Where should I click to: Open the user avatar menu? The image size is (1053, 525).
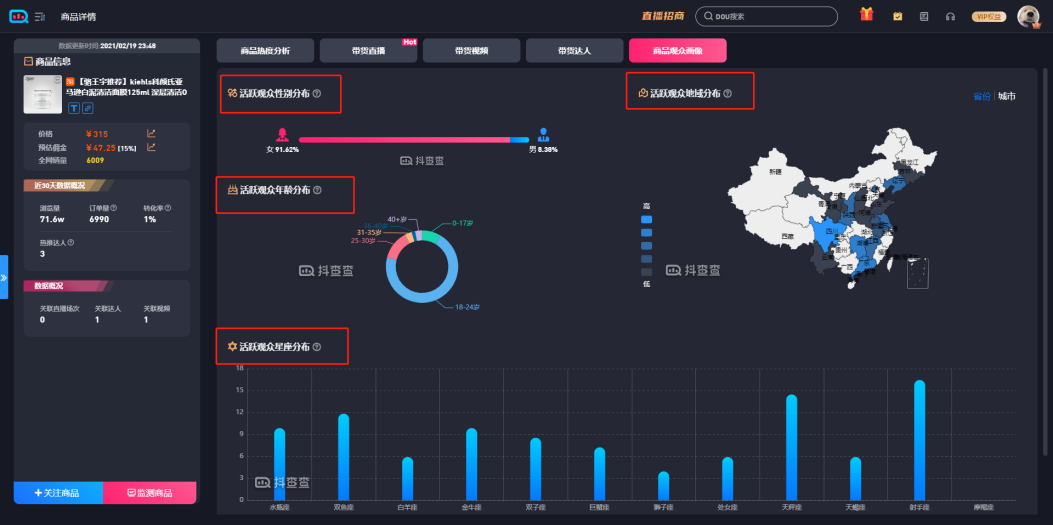(1028, 16)
